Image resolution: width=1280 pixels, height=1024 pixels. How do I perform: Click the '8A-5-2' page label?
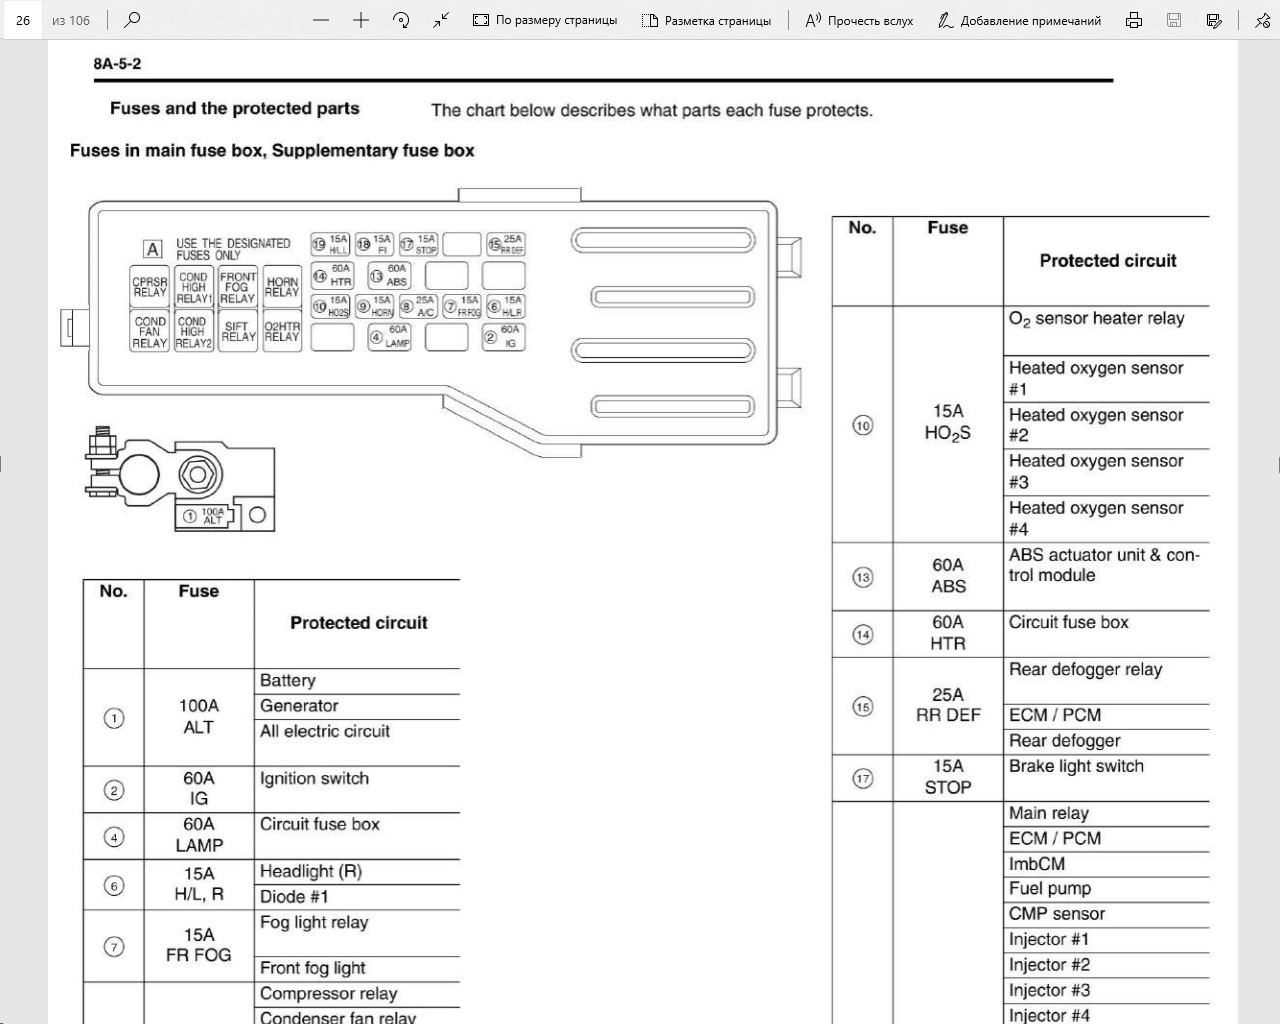coord(117,64)
